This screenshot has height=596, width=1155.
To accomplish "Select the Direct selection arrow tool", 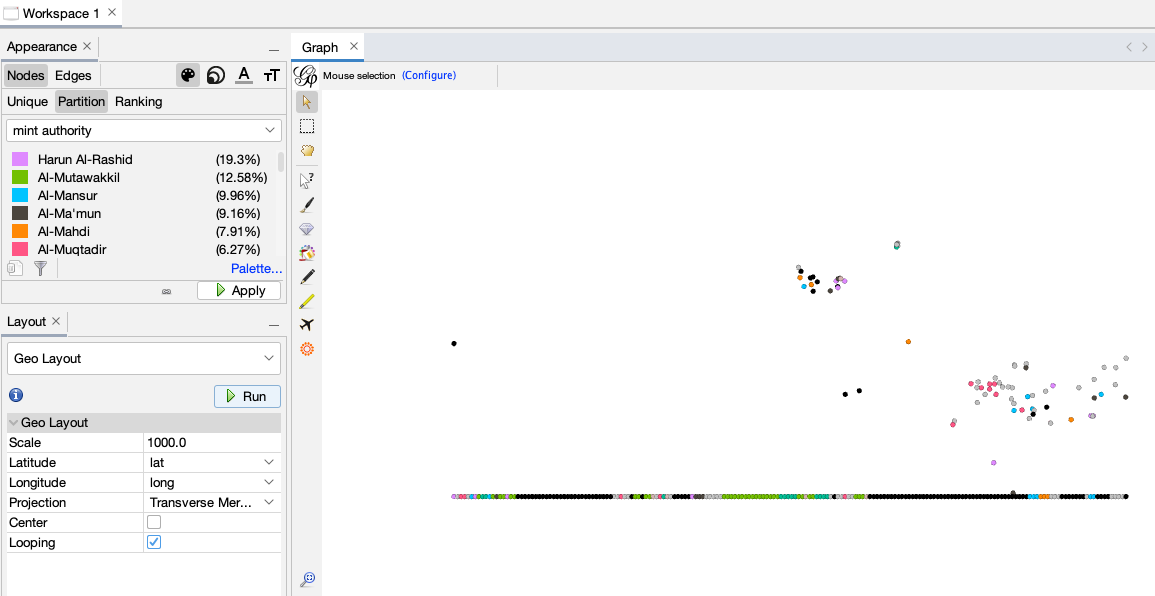I will tap(307, 102).
